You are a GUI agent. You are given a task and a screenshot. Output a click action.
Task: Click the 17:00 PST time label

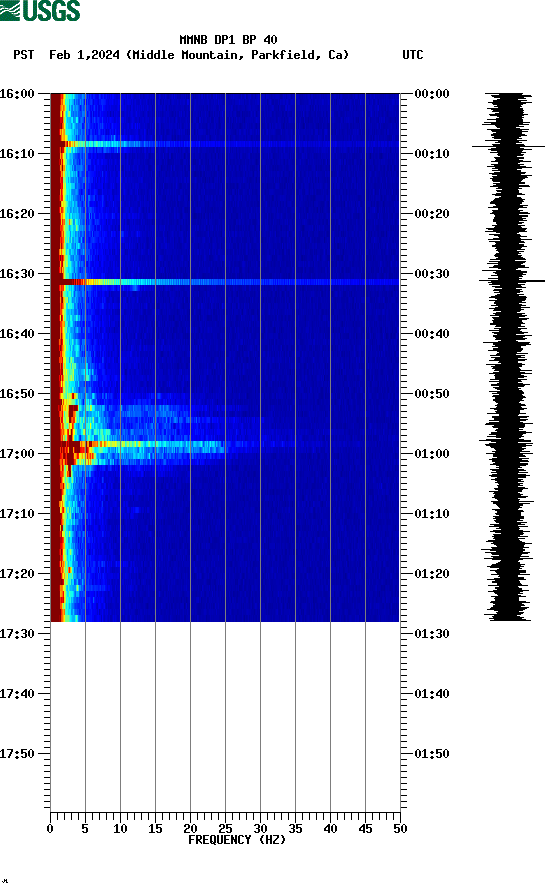(x=17, y=453)
